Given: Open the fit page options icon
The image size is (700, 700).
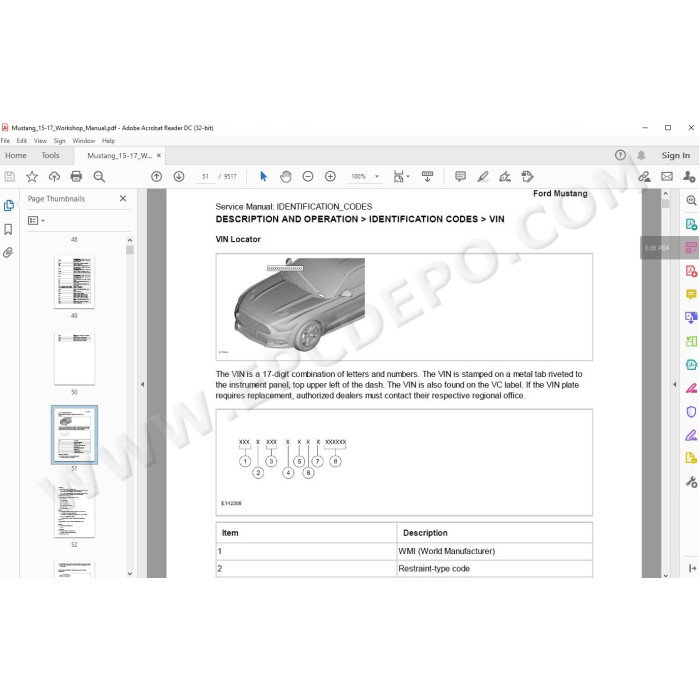Looking at the screenshot, I should (x=401, y=177).
